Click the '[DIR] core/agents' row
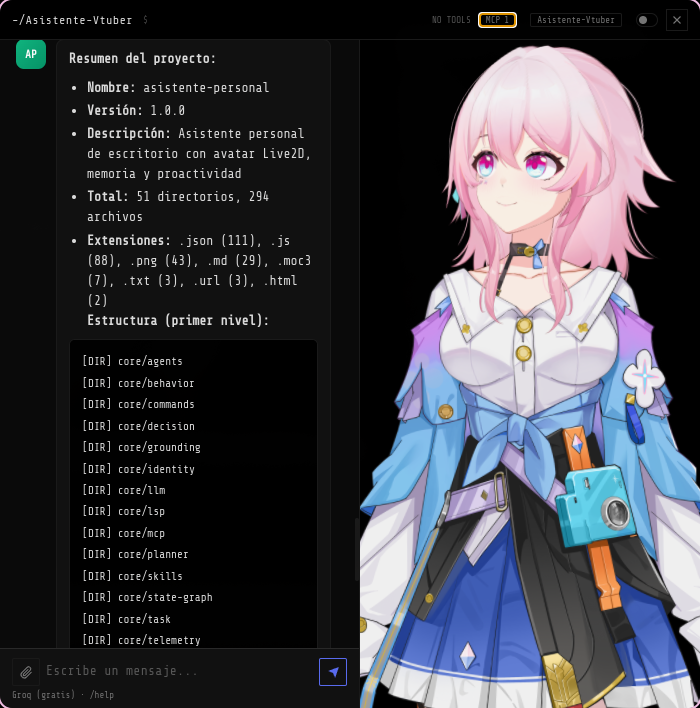This screenshot has width=700, height=708. [x=132, y=361]
